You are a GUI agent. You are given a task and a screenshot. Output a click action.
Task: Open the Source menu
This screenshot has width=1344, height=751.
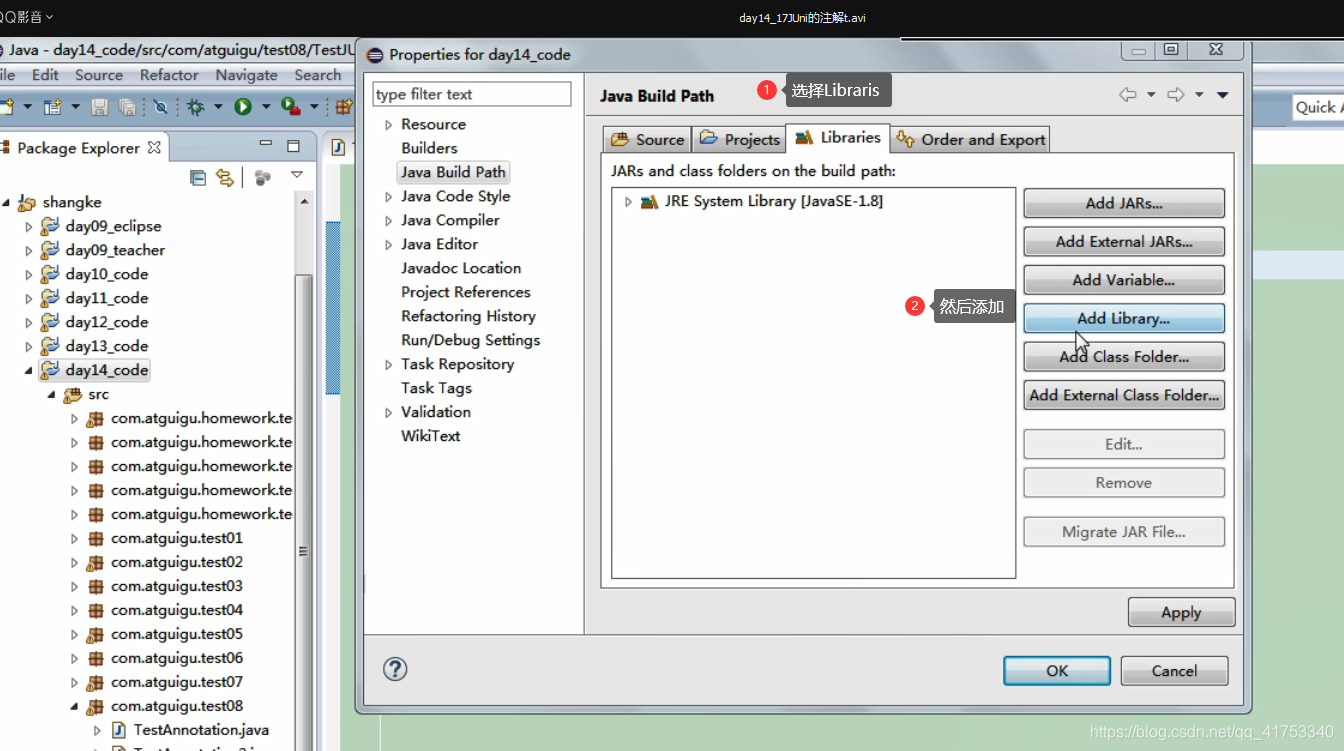click(x=99, y=75)
